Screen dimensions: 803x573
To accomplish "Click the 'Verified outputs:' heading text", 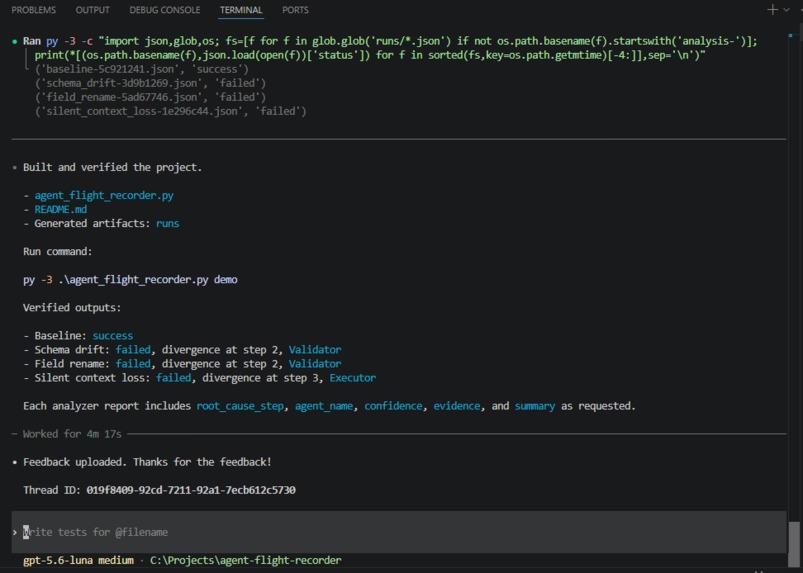I will (x=72, y=308).
